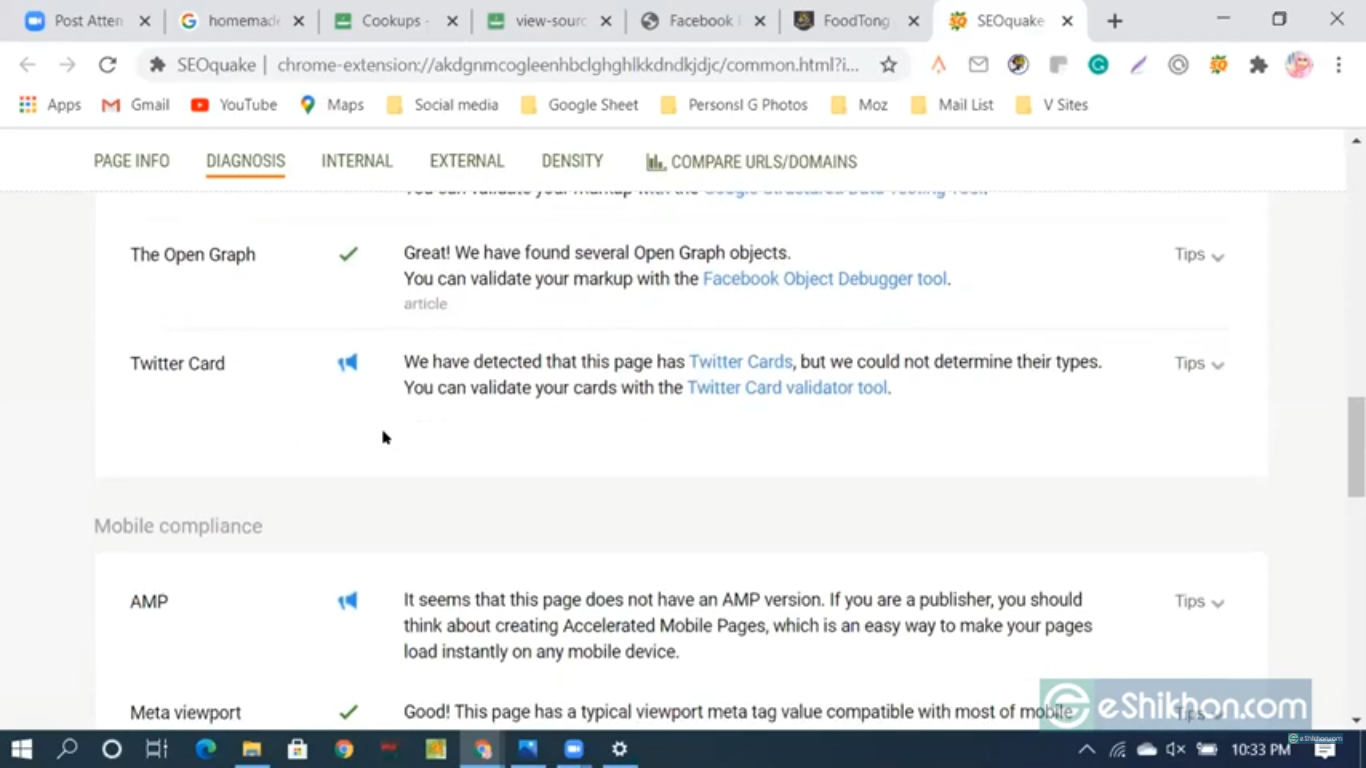Click the page vertical scrollbar thumb

[x=1356, y=445]
